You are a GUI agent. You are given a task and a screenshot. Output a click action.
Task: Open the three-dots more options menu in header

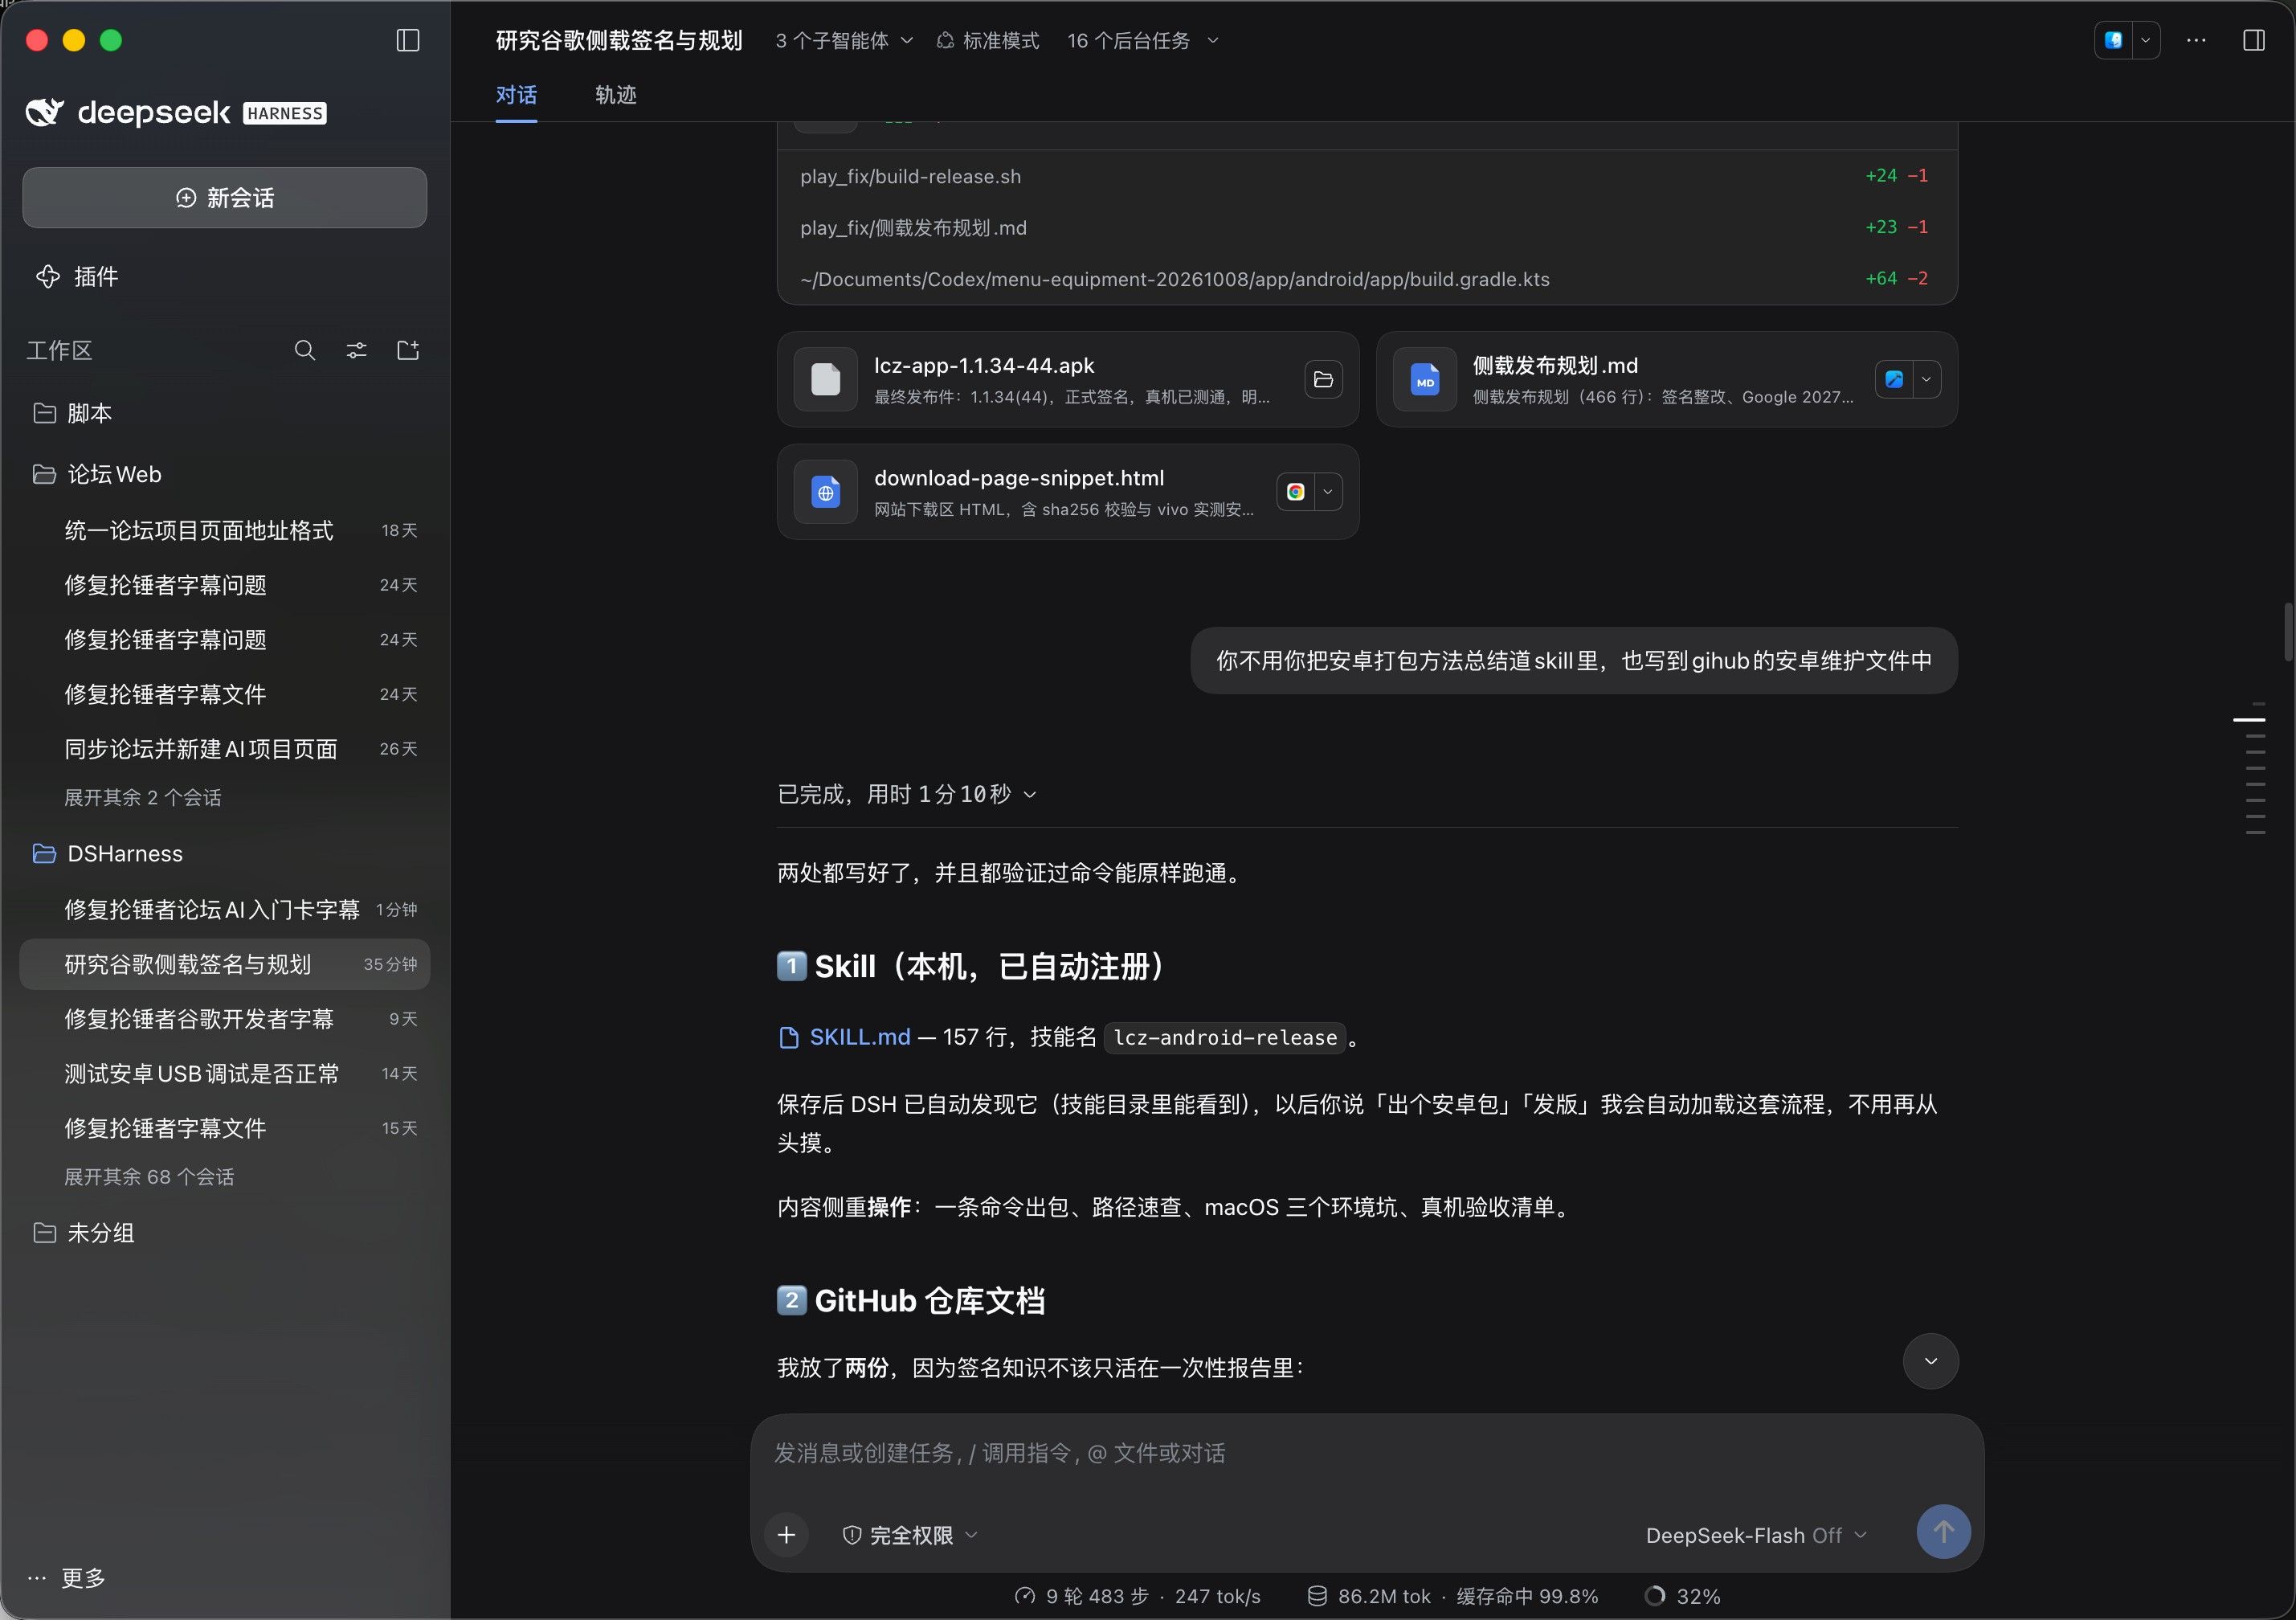click(x=2196, y=40)
